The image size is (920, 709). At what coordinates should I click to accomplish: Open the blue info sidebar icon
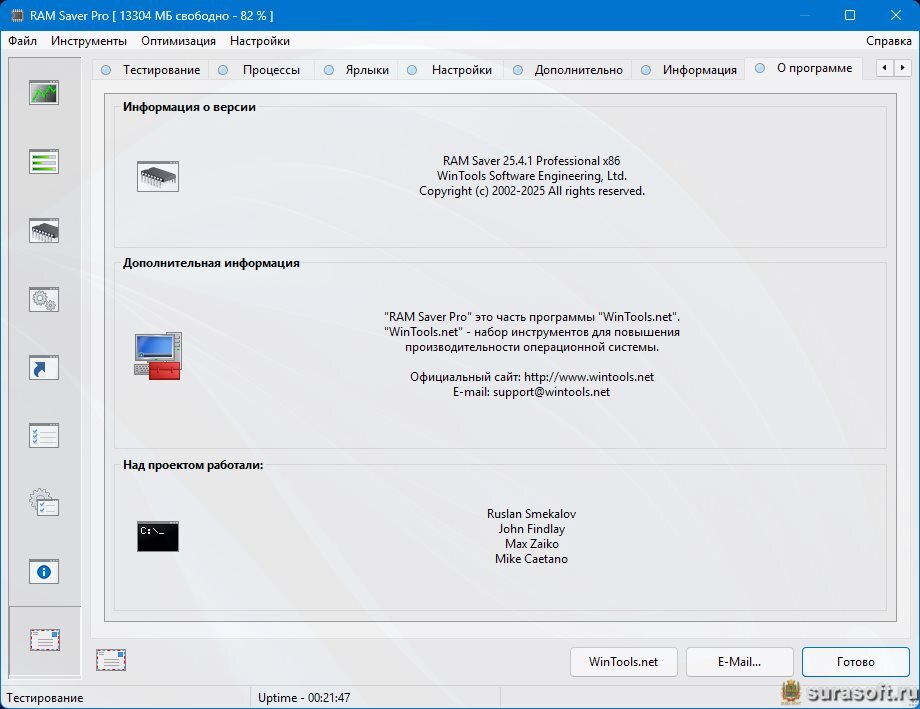pyautogui.click(x=44, y=572)
